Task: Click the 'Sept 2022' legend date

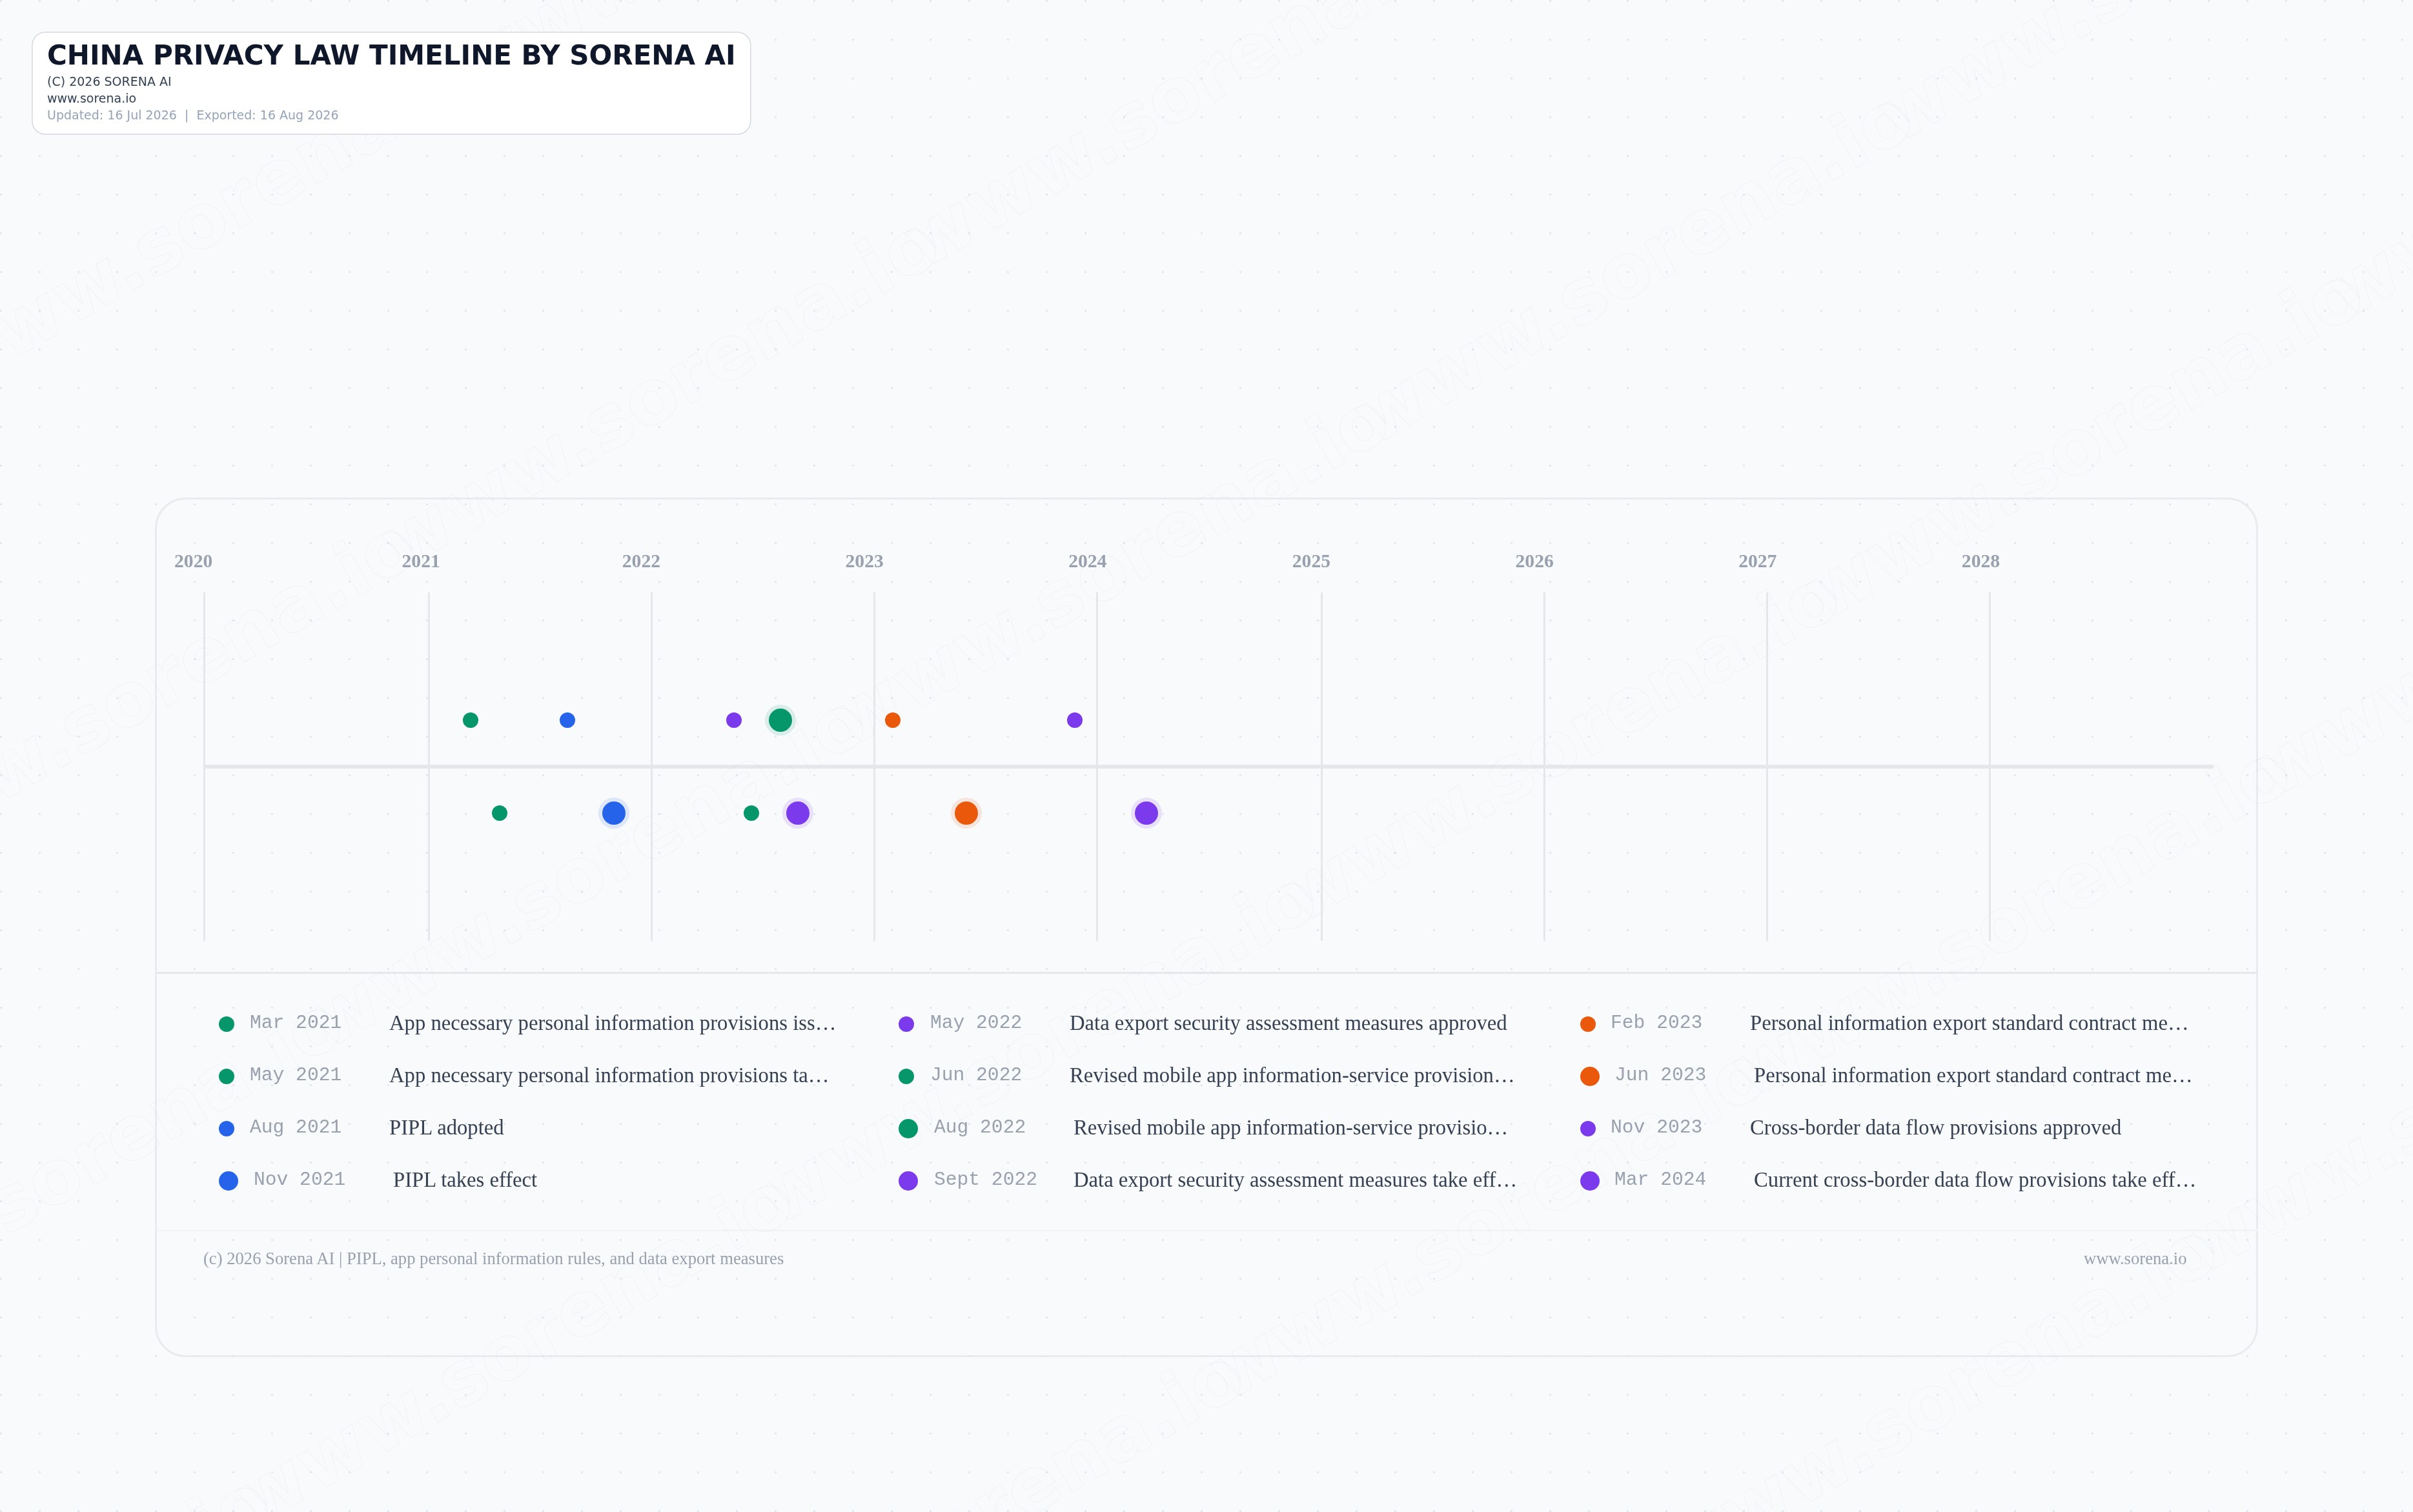Action: click(985, 1179)
